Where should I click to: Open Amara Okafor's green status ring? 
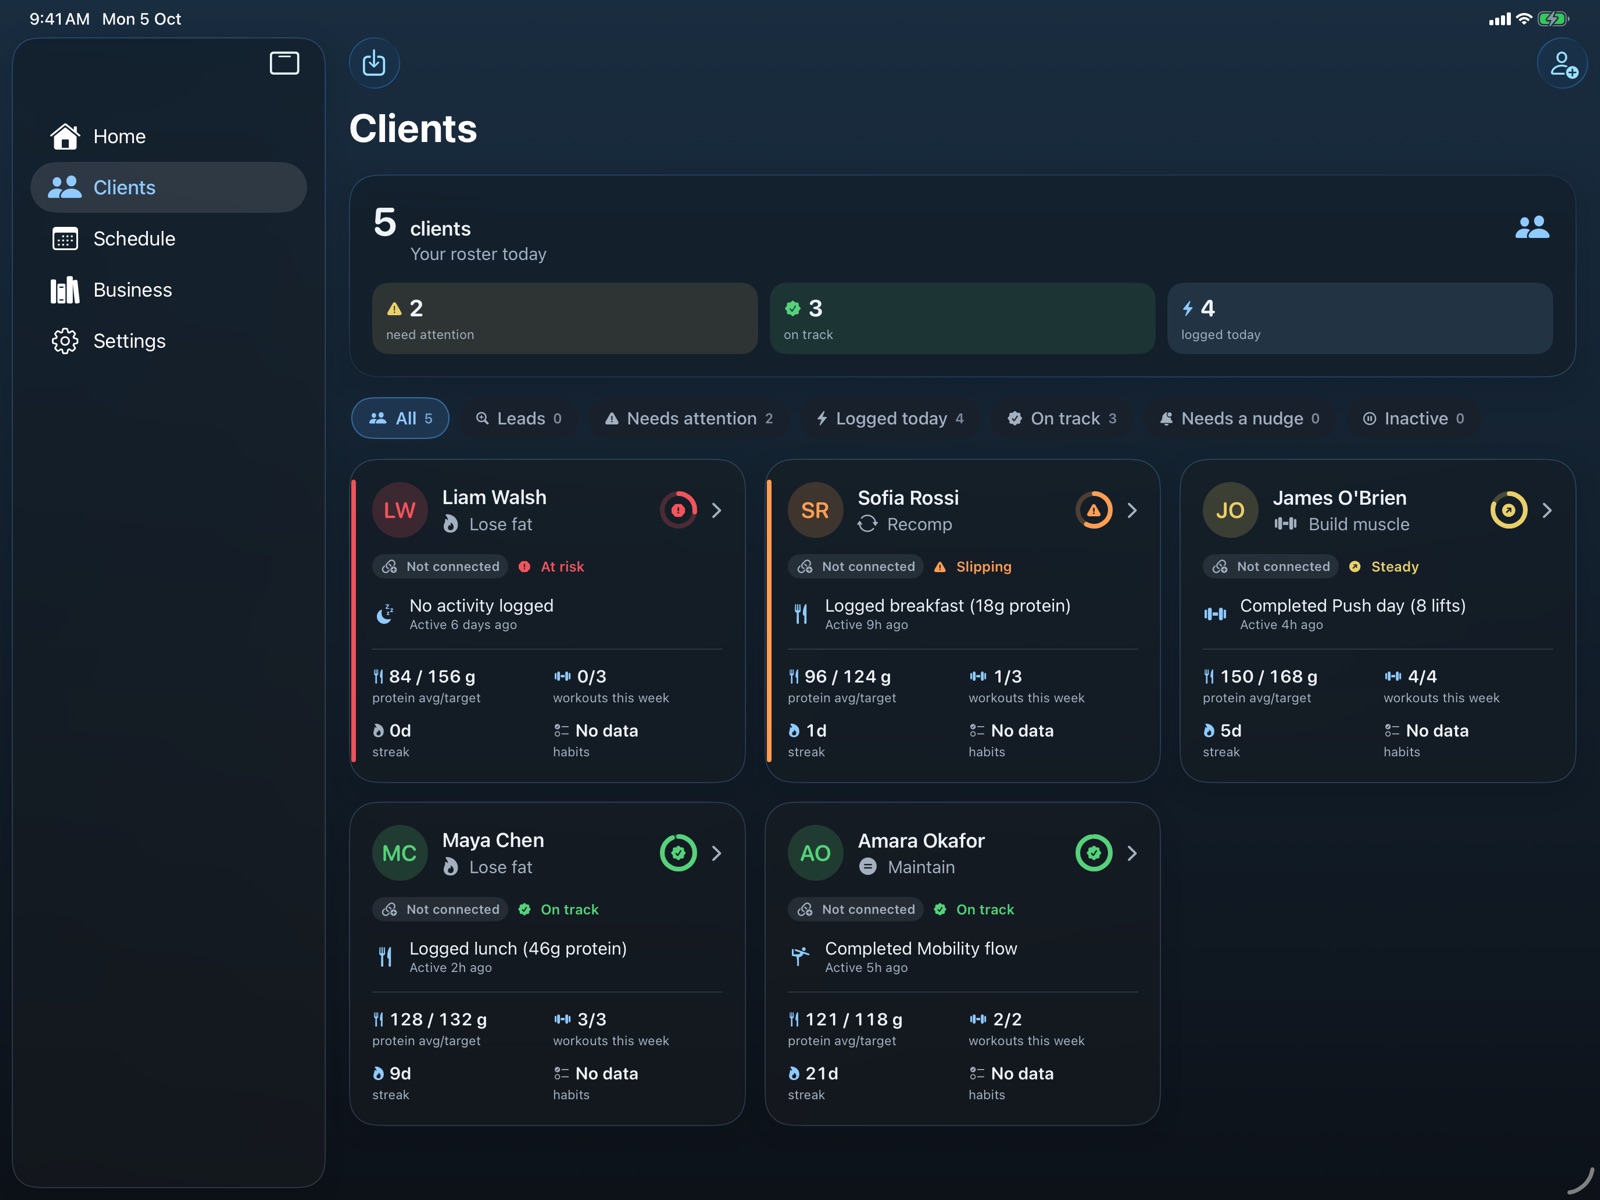click(1094, 853)
